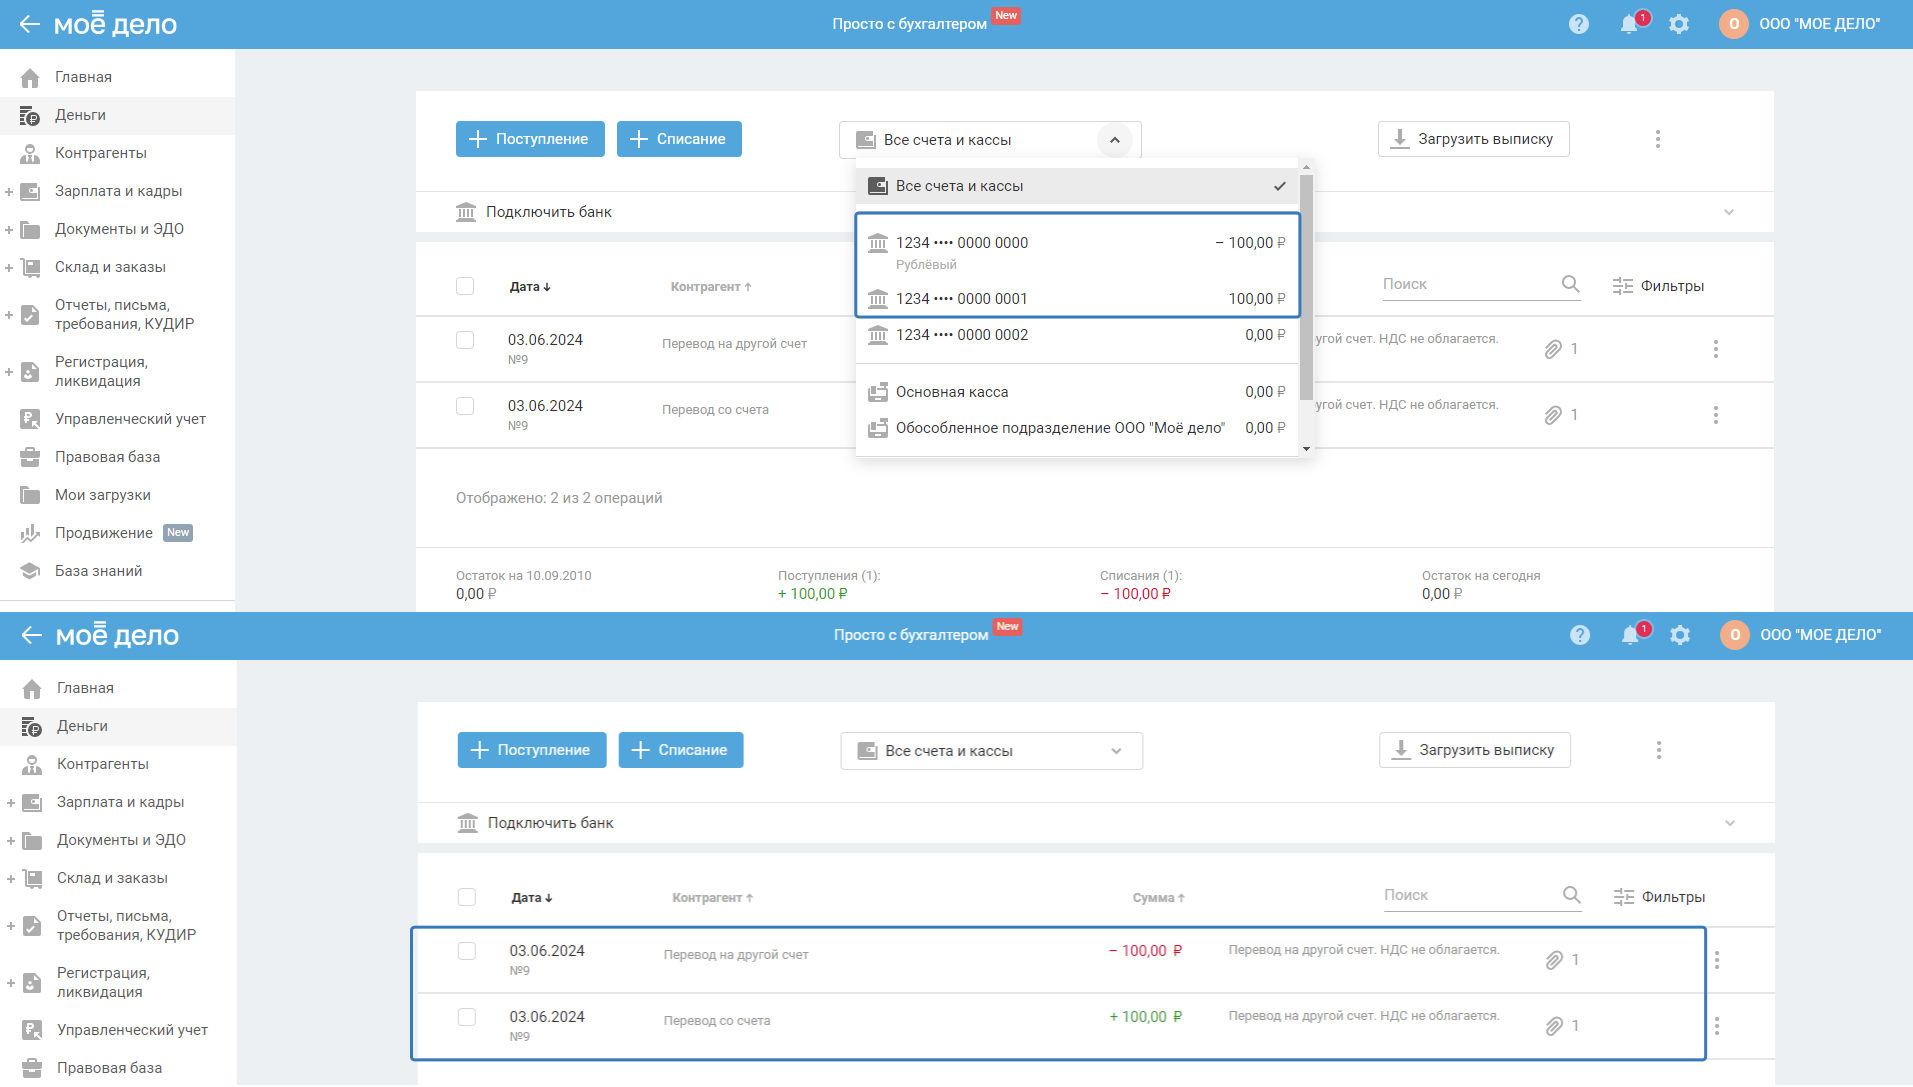This screenshot has height=1087, width=1913.
Task: Expand Склад и заказы plus in upper sidebar
Action: (9, 267)
